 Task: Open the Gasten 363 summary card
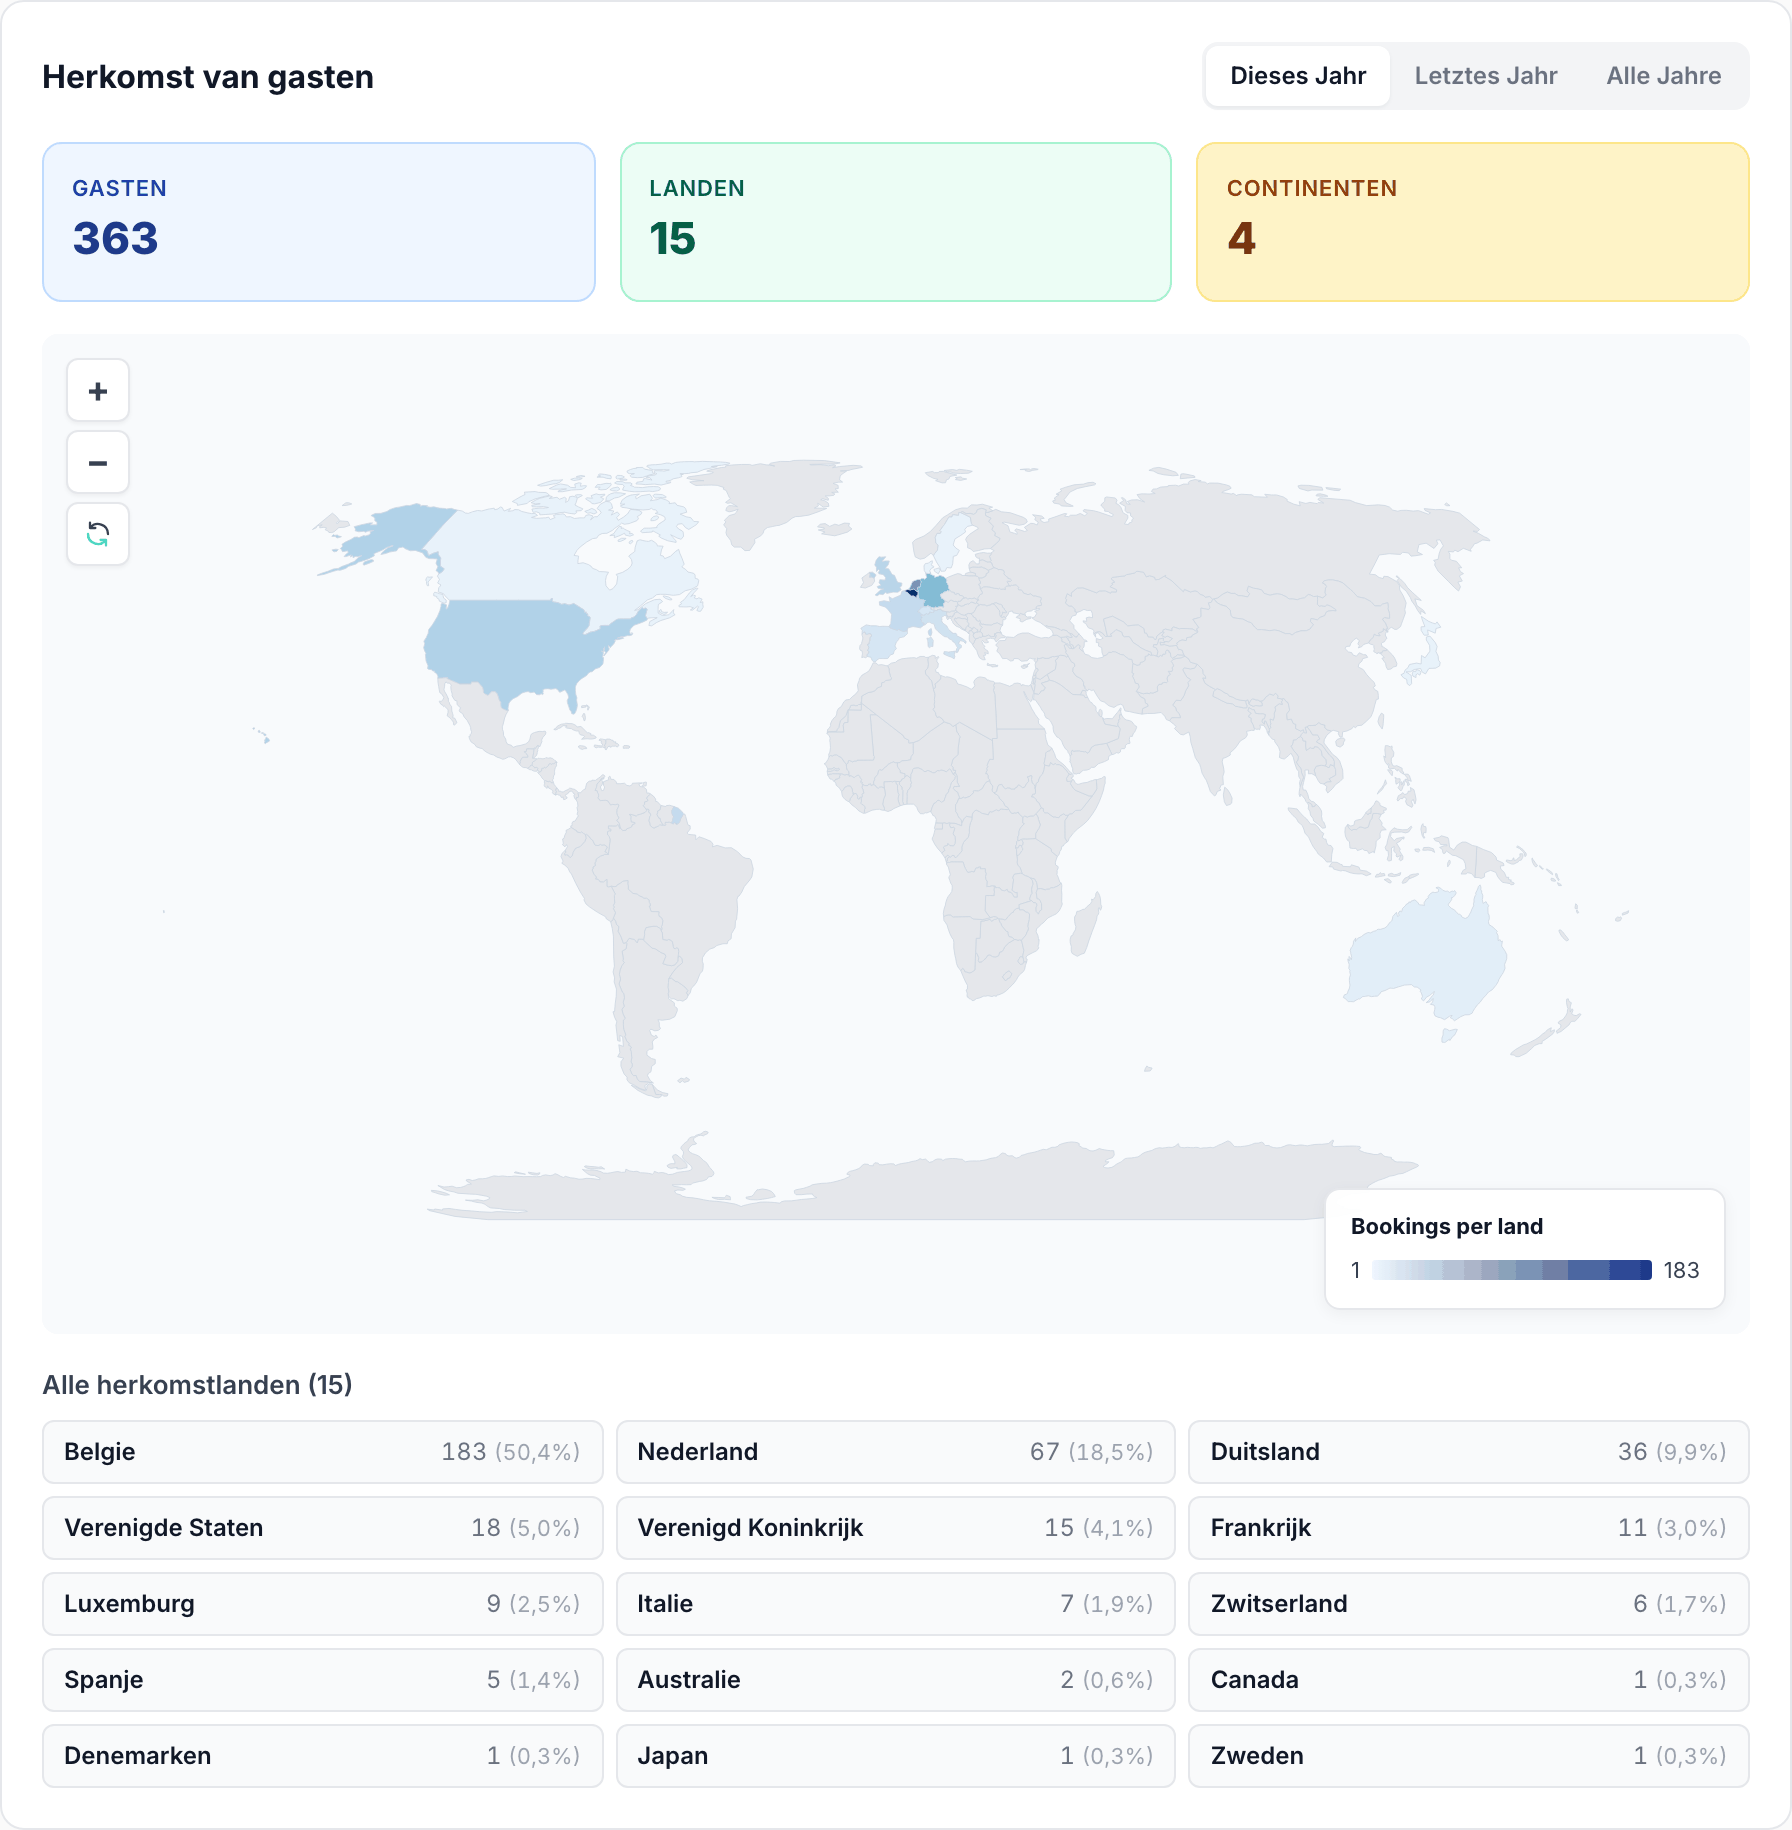[x=319, y=222]
